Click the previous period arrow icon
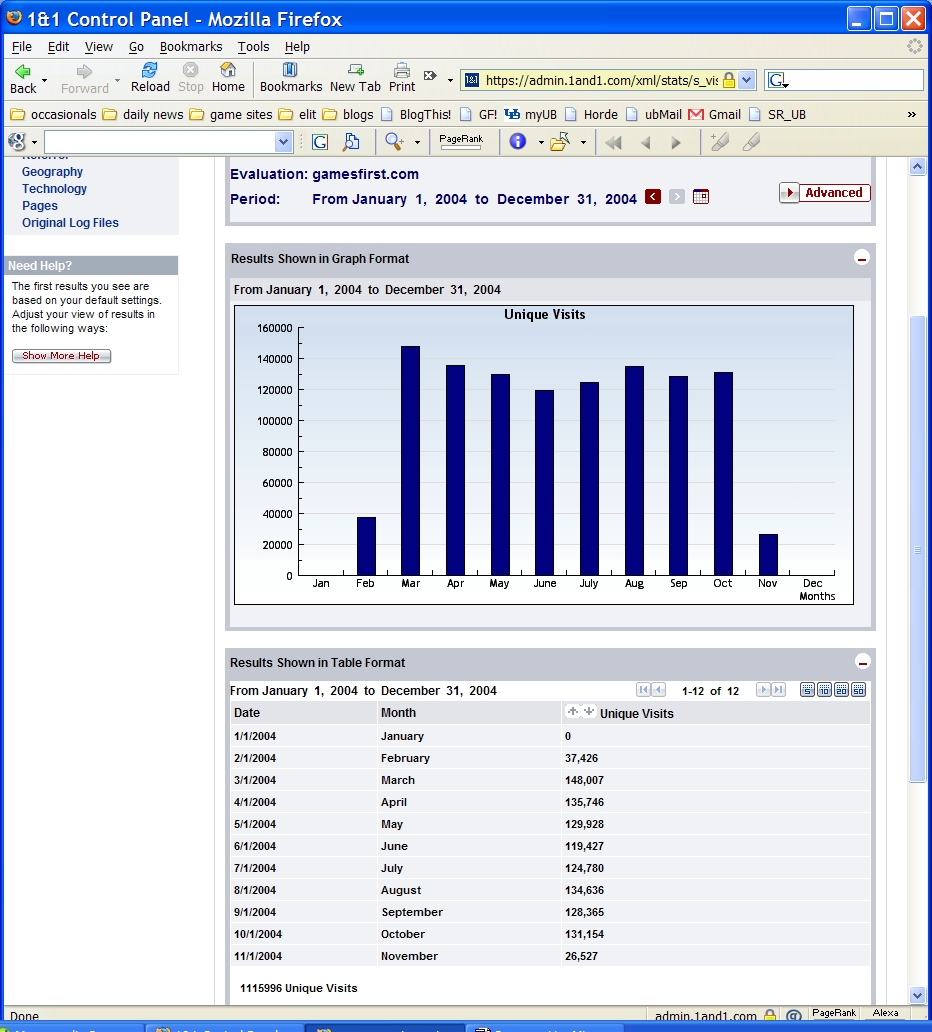Screen dimensions: 932x1032 click(x=653, y=197)
